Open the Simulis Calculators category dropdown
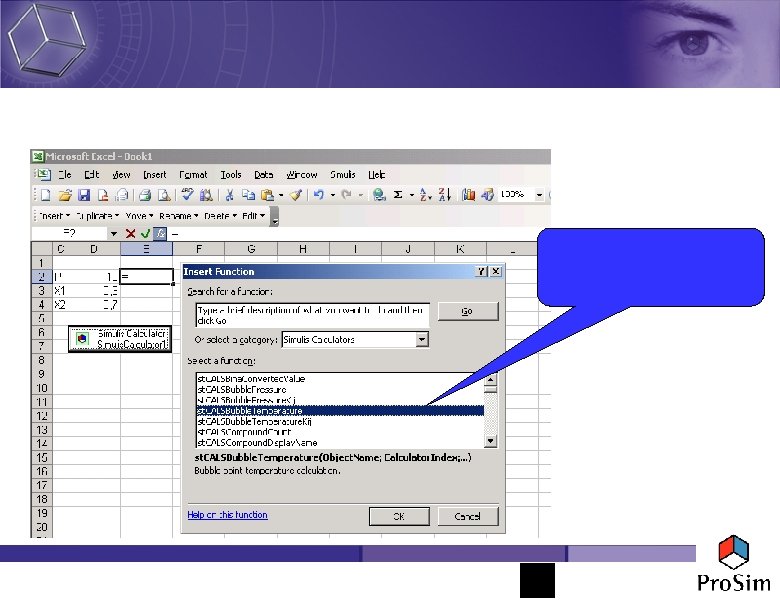 point(422,340)
